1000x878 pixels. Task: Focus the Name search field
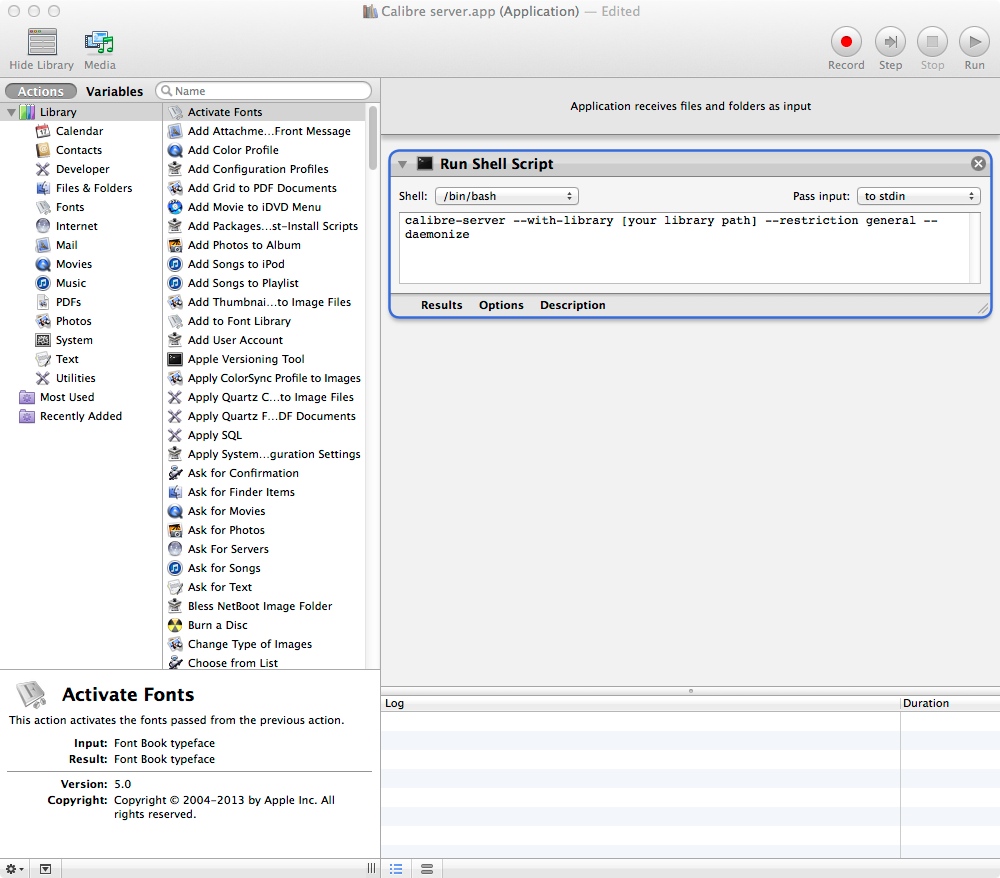pos(263,91)
